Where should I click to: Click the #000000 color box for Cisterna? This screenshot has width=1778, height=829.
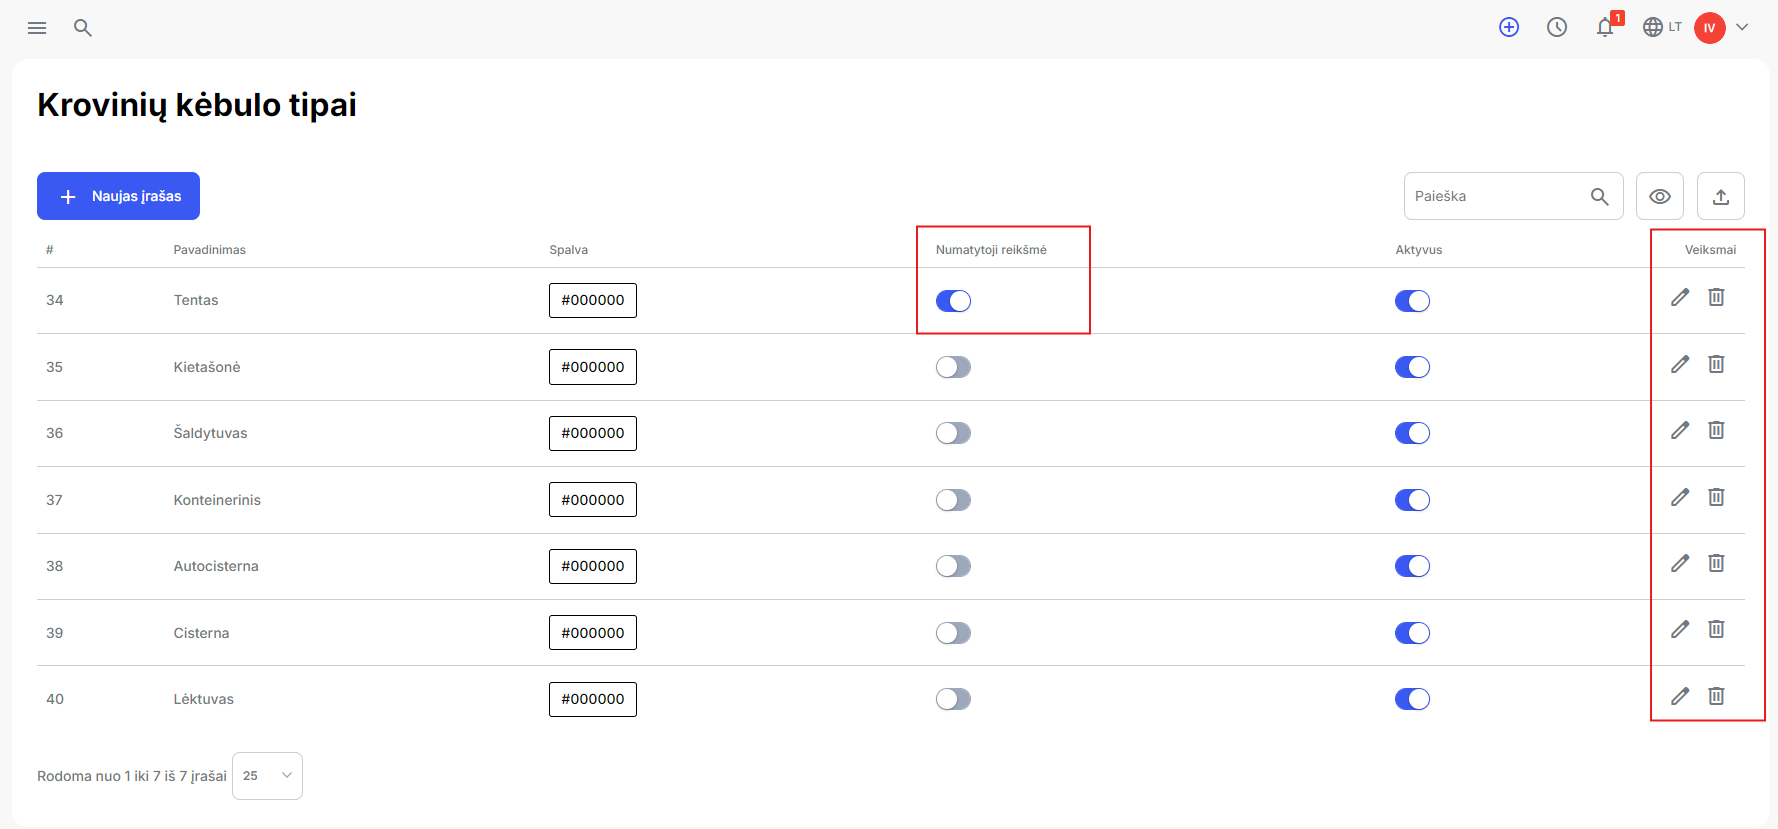tap(593, 633)
